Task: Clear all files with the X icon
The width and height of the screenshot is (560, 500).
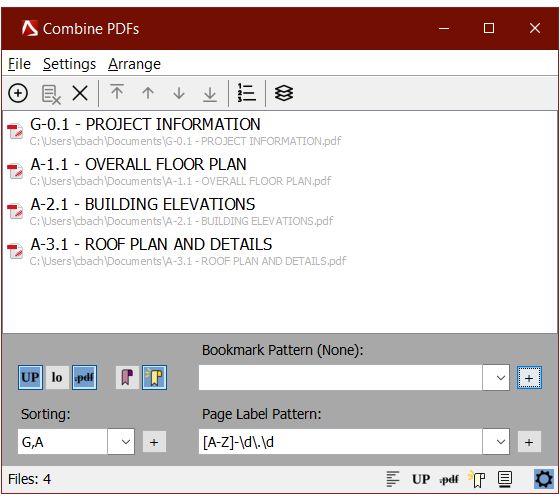Action: [80, 94]
